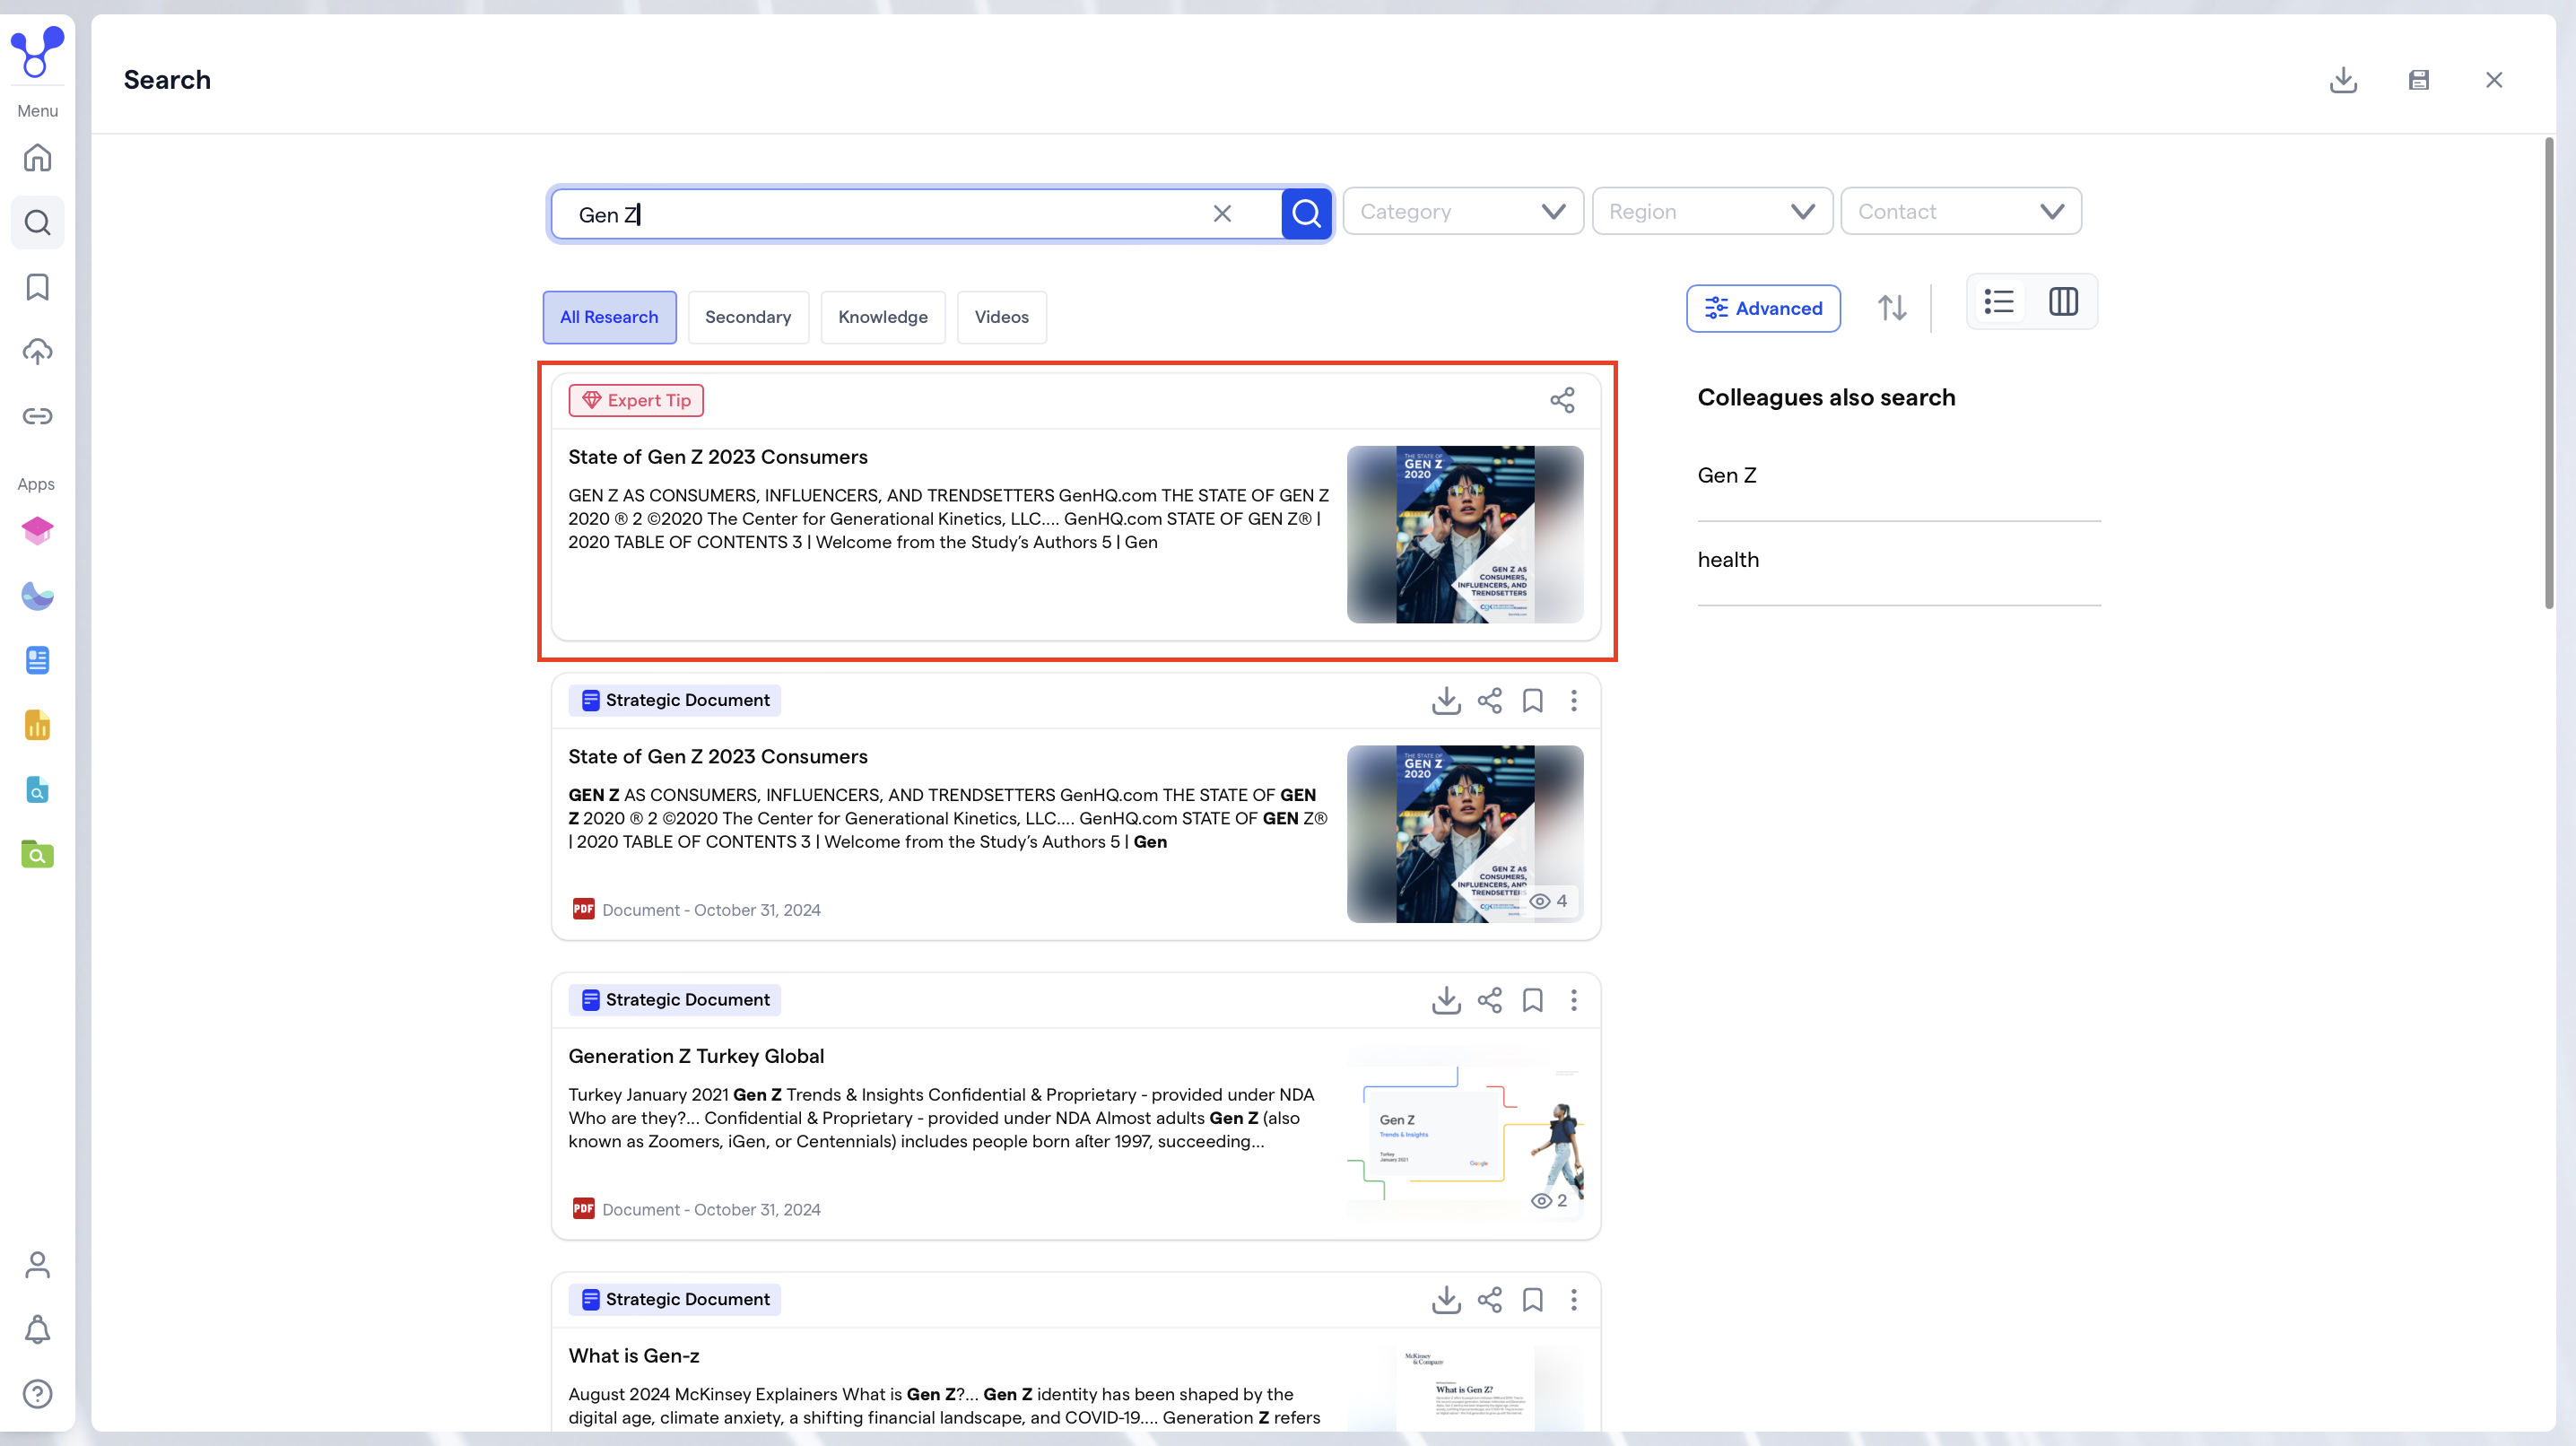
Task: Launch the blue document list app
Action: (37, 660)
